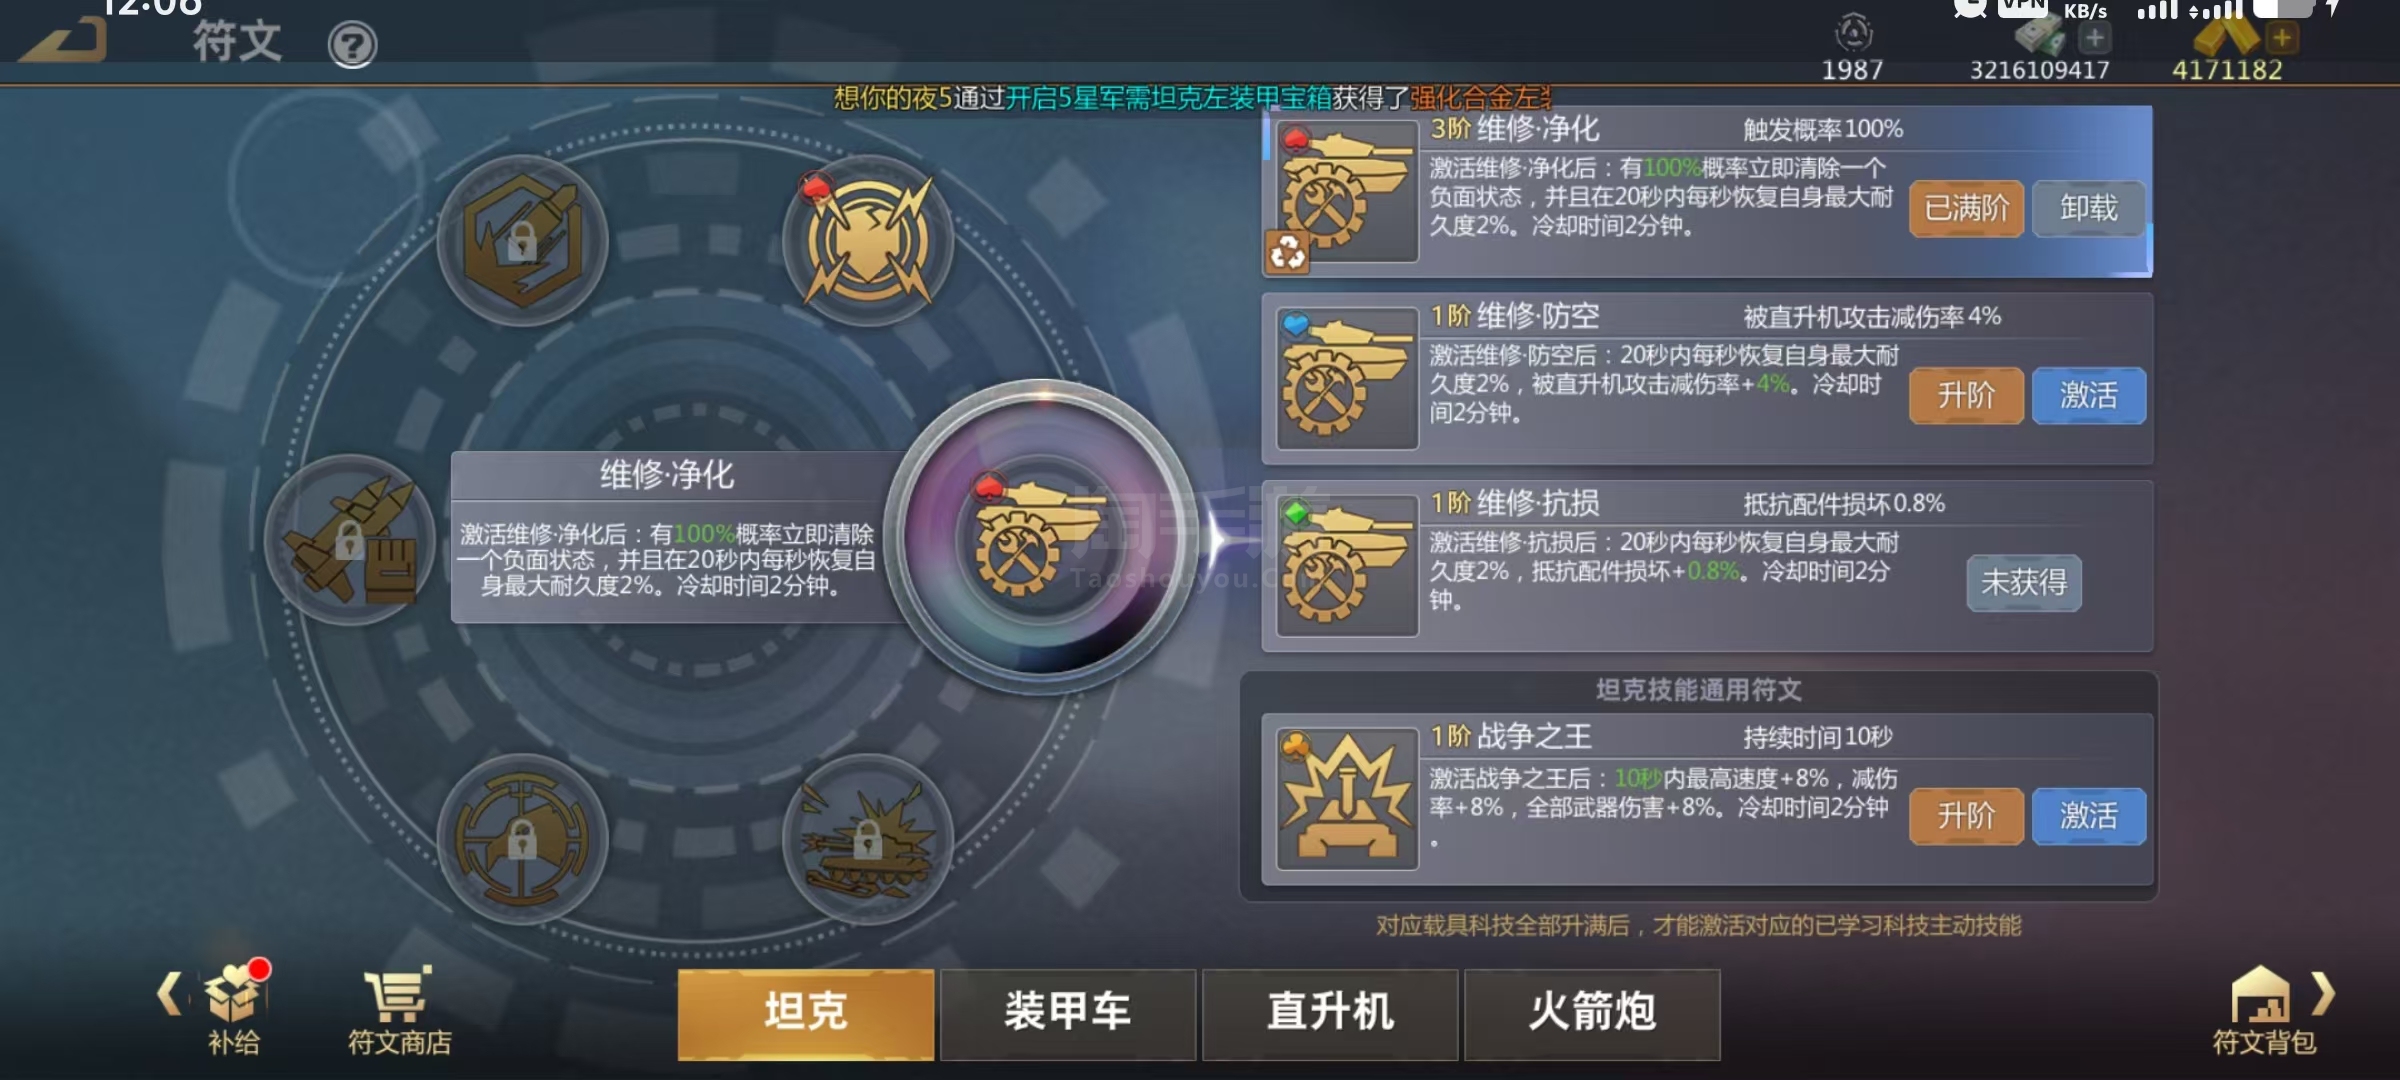
Task: Activate 战争之王 with 激活 button
Action: click(2089, 816)
